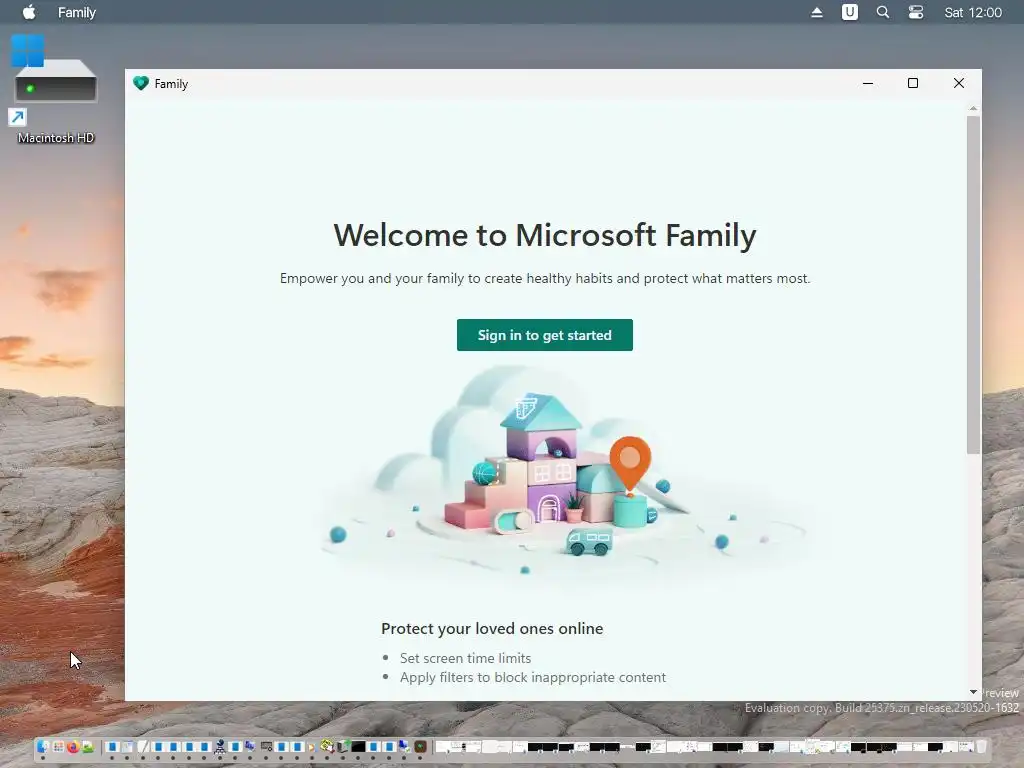Open the Trash in the dock
This screenshot has height=768, width=1024.
pyautogui.click(x=982, y=746)
